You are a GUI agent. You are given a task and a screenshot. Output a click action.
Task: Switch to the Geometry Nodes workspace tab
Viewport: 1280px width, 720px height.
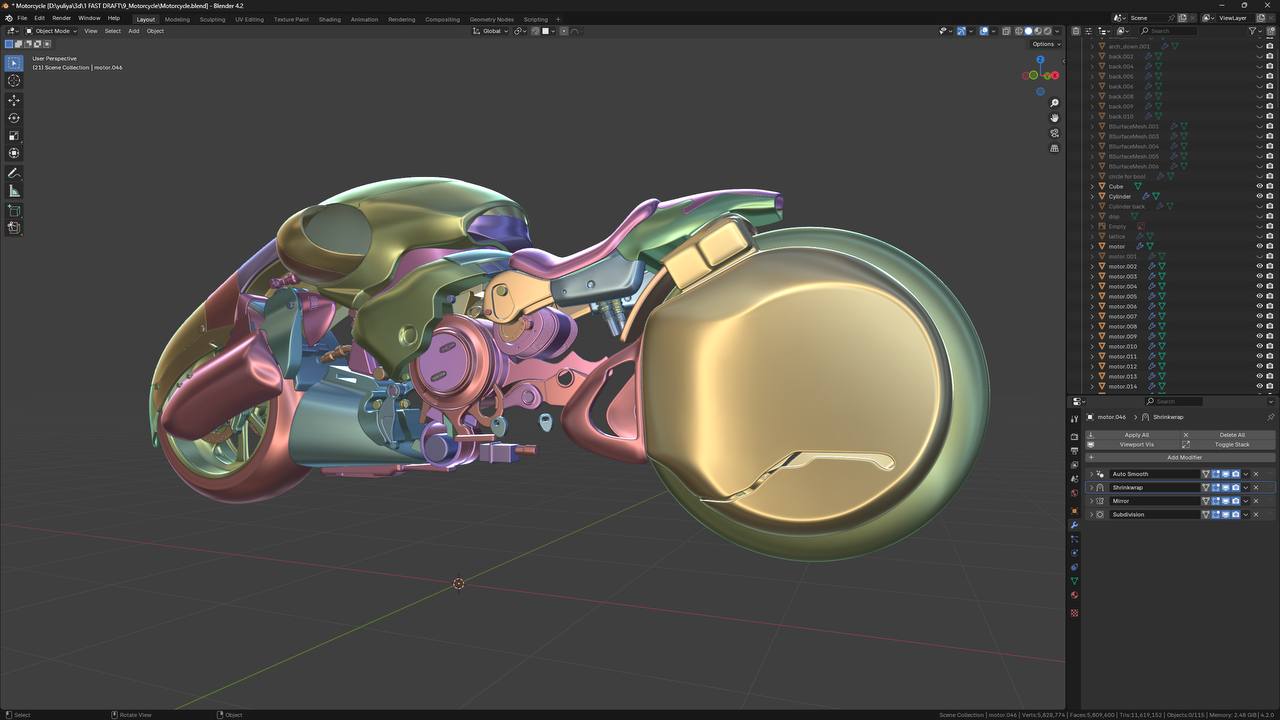491,19
